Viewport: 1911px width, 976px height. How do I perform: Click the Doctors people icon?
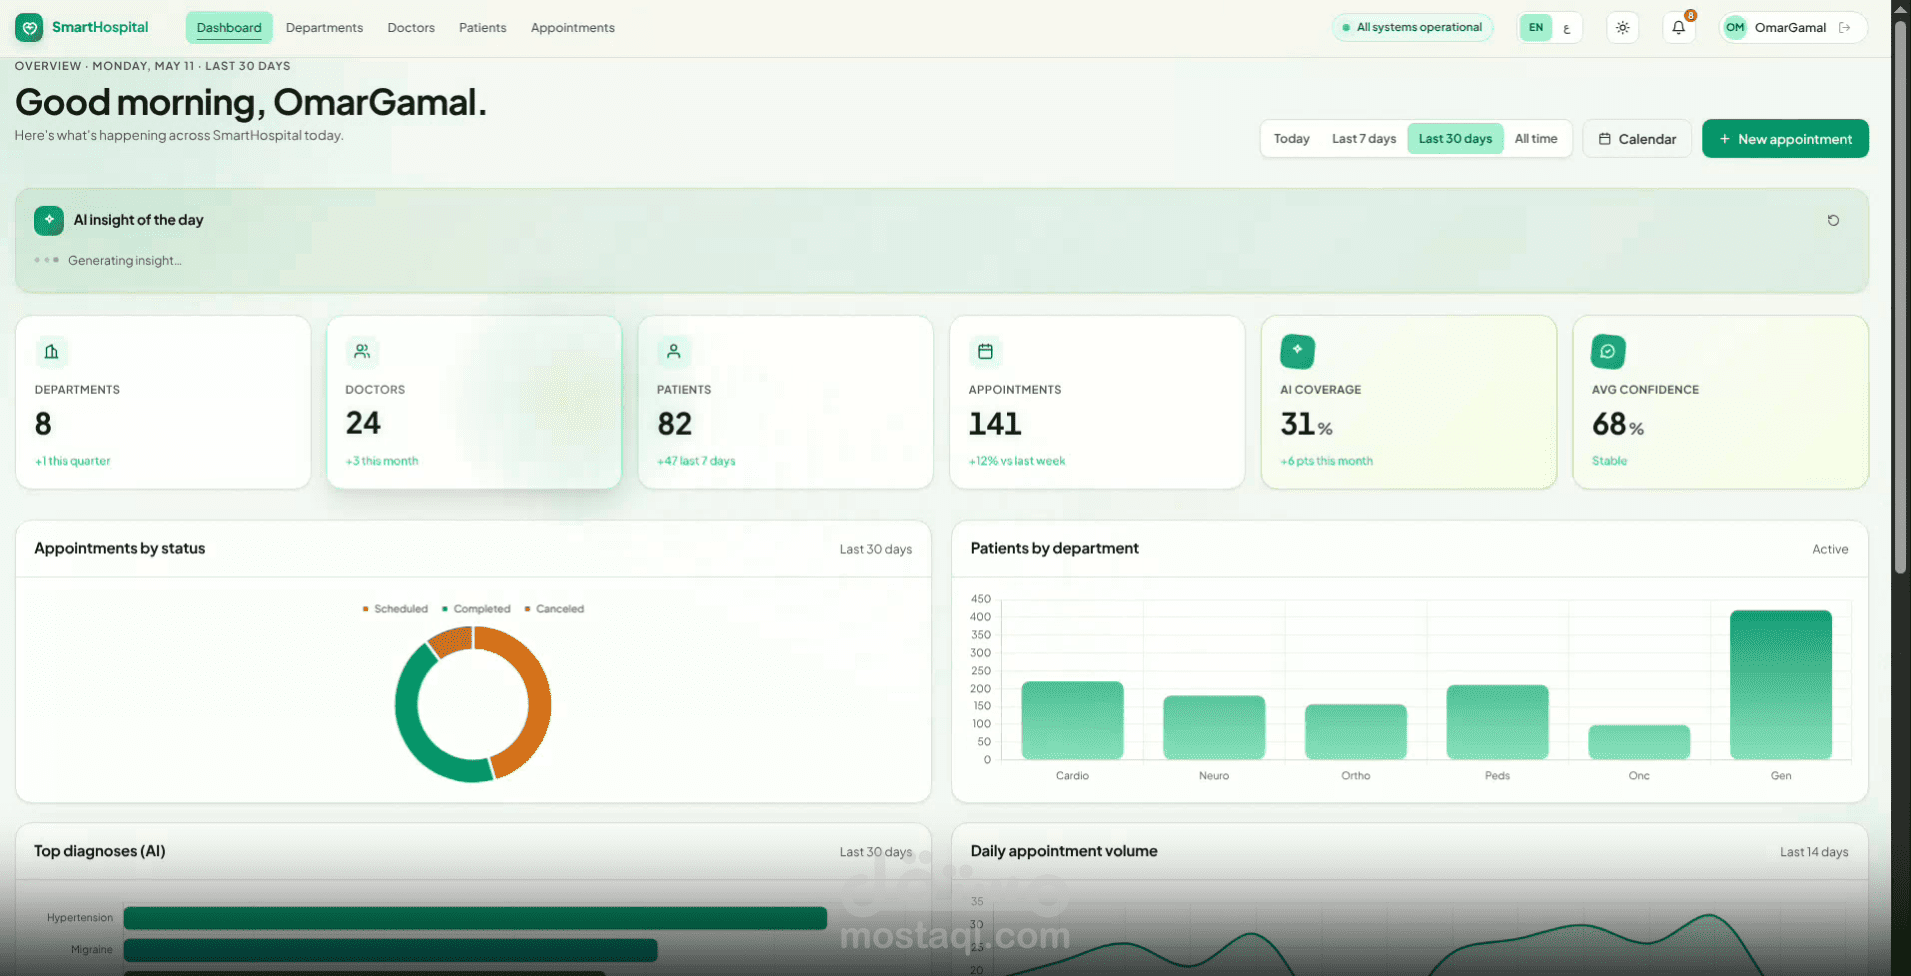click(362, 351)
